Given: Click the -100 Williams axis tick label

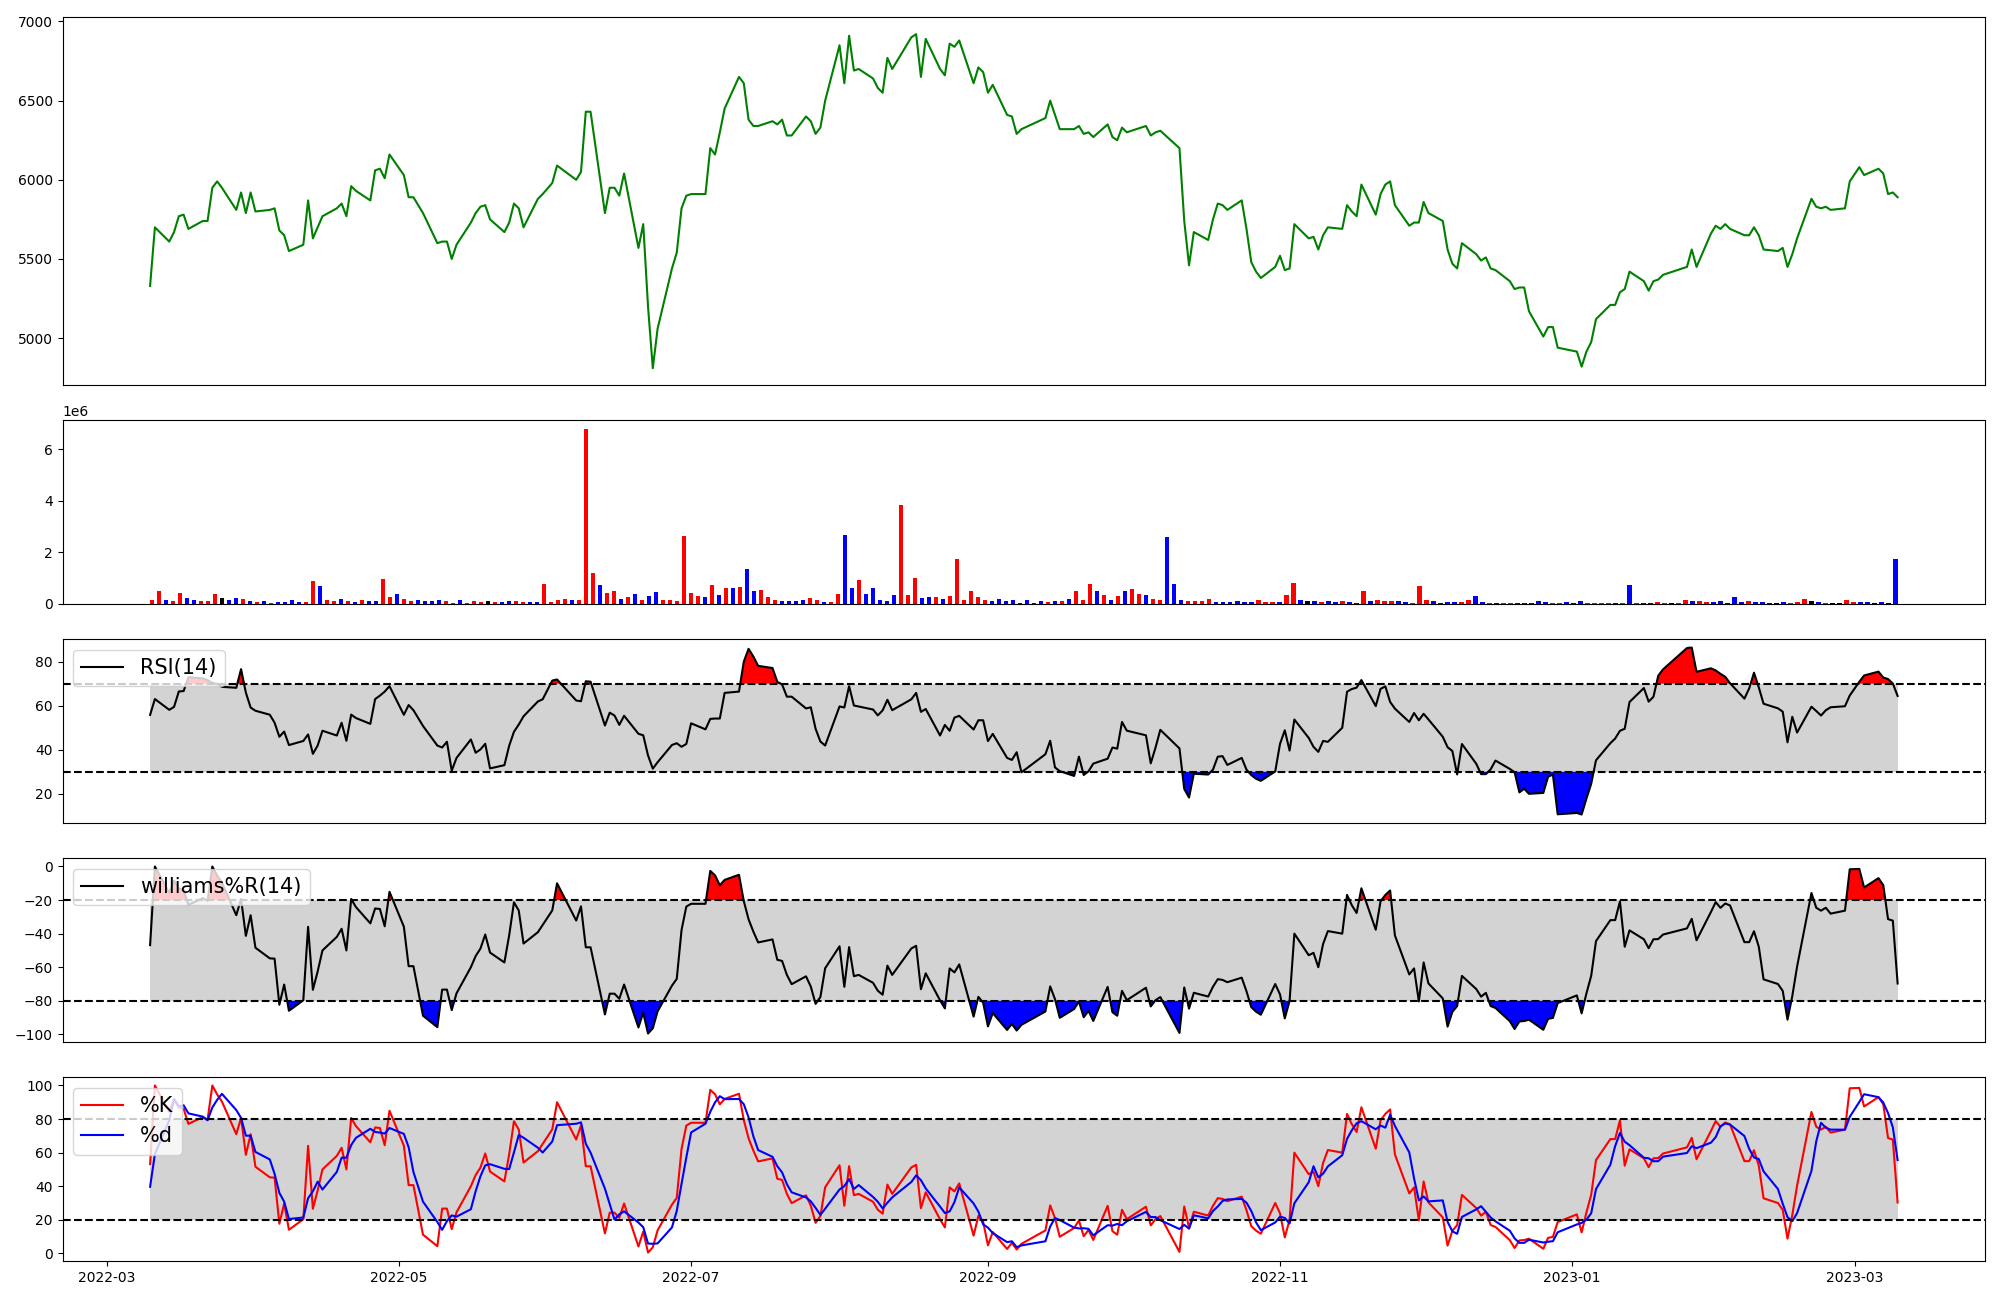Looking at the screenshot, I should click(34, 1035).
